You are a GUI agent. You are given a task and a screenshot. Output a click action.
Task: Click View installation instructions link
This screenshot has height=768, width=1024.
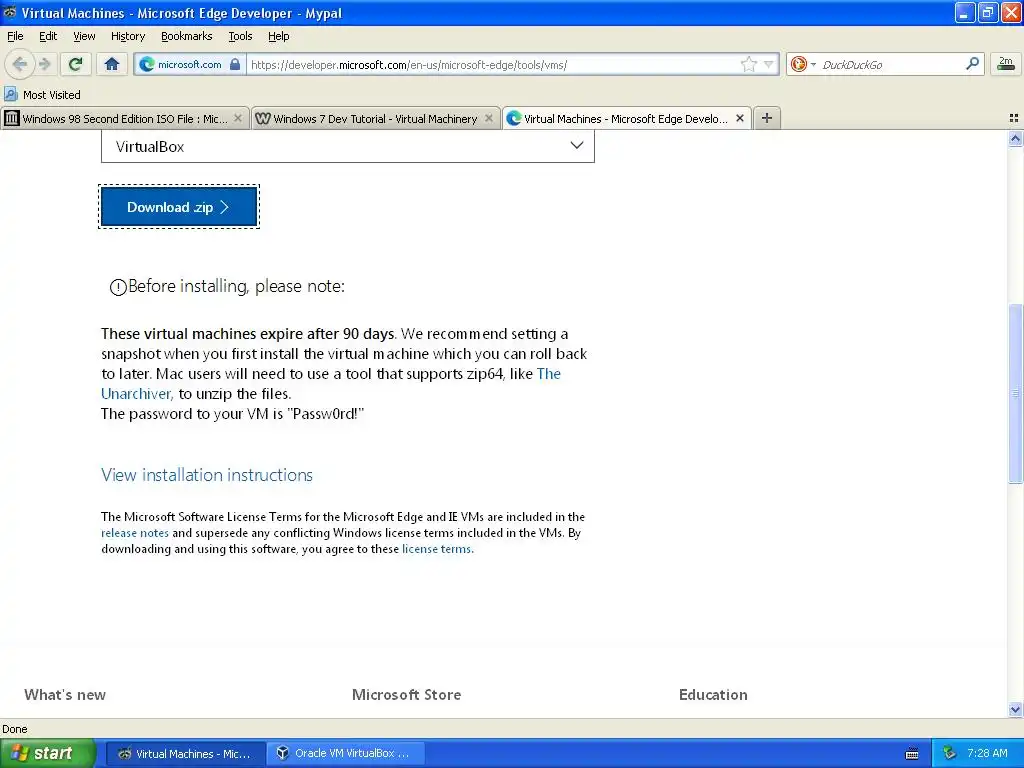(206, 475)
